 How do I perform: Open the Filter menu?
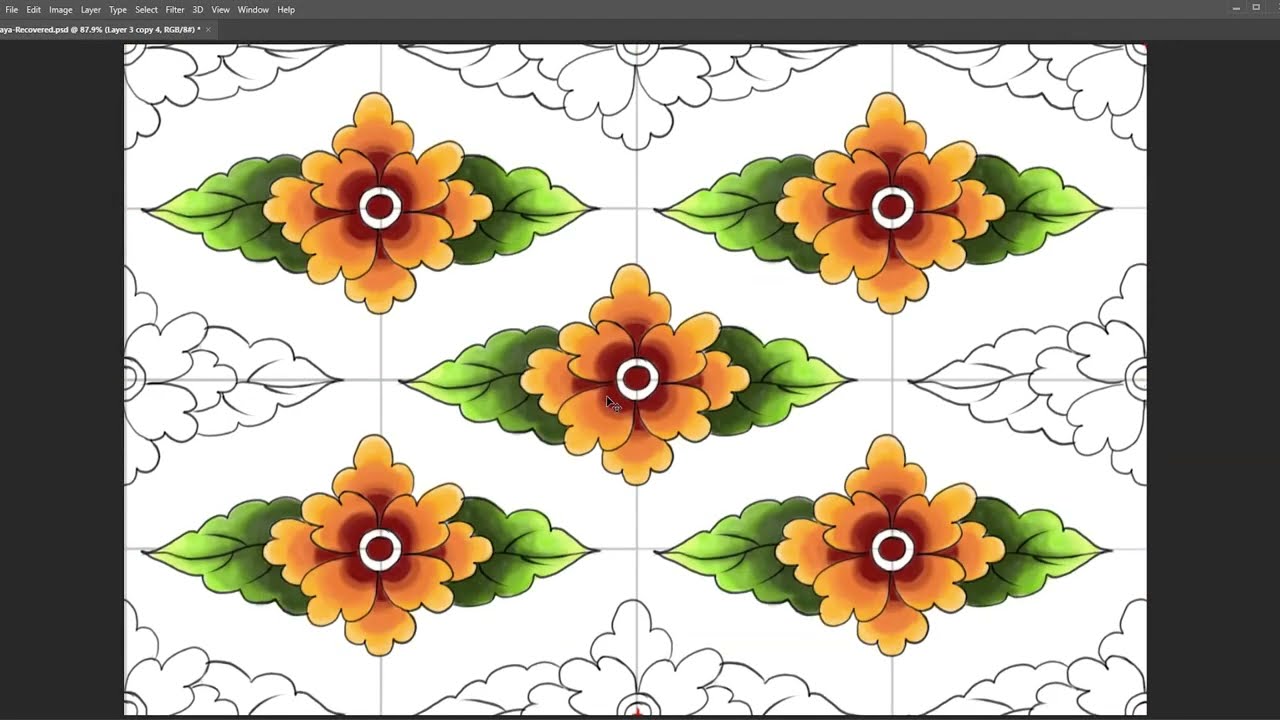tap(175, 9)
